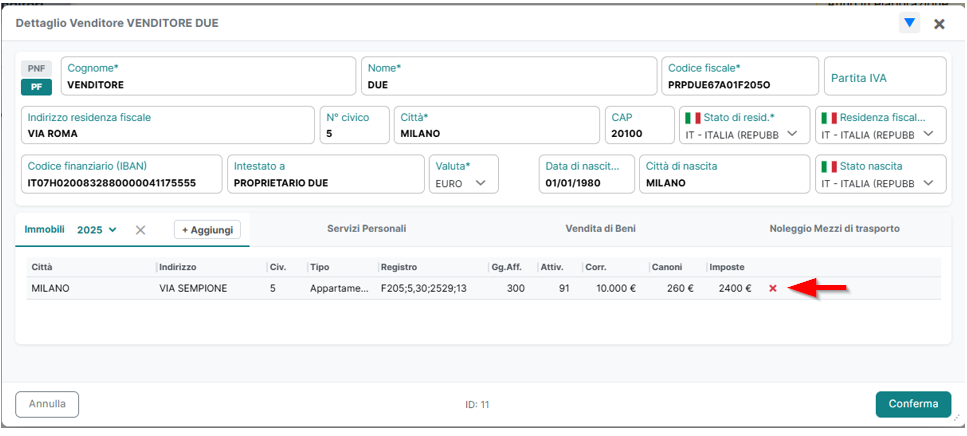Clear the Immobili year with the X icon
Viewport: 967px width, 436px height.
coord(141,229)
